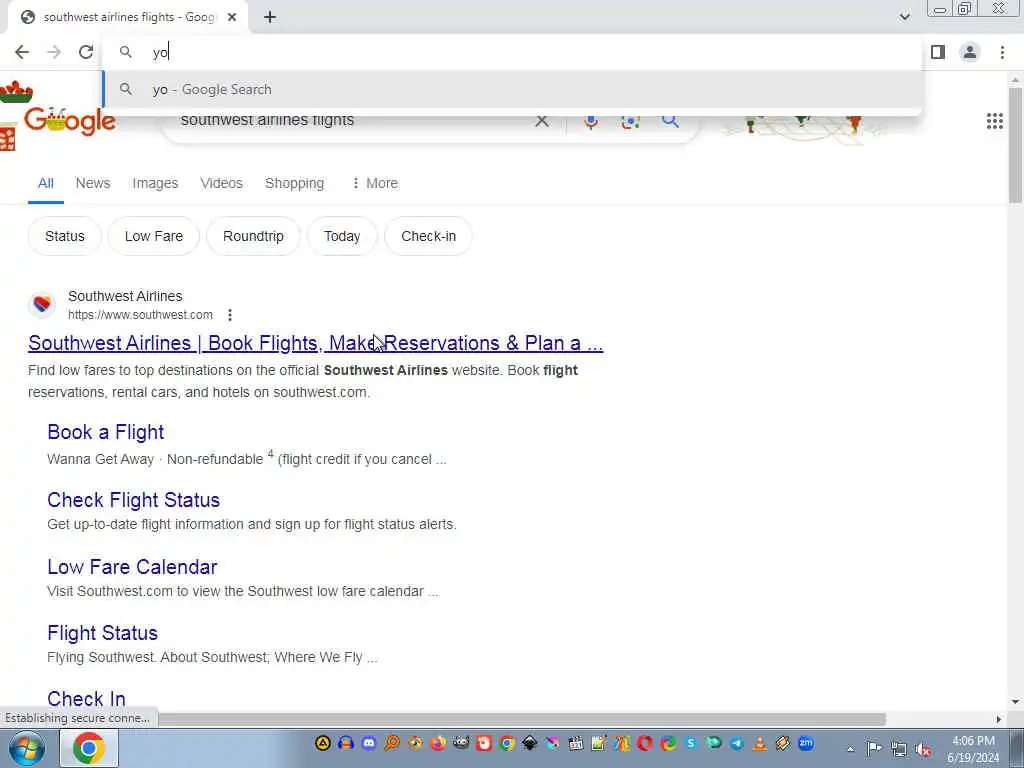Image resolution: width=1024 pixels, height=768 pixels.
Task: Open the Low Fare Calendar sitelink
Action: coord(132,567)
